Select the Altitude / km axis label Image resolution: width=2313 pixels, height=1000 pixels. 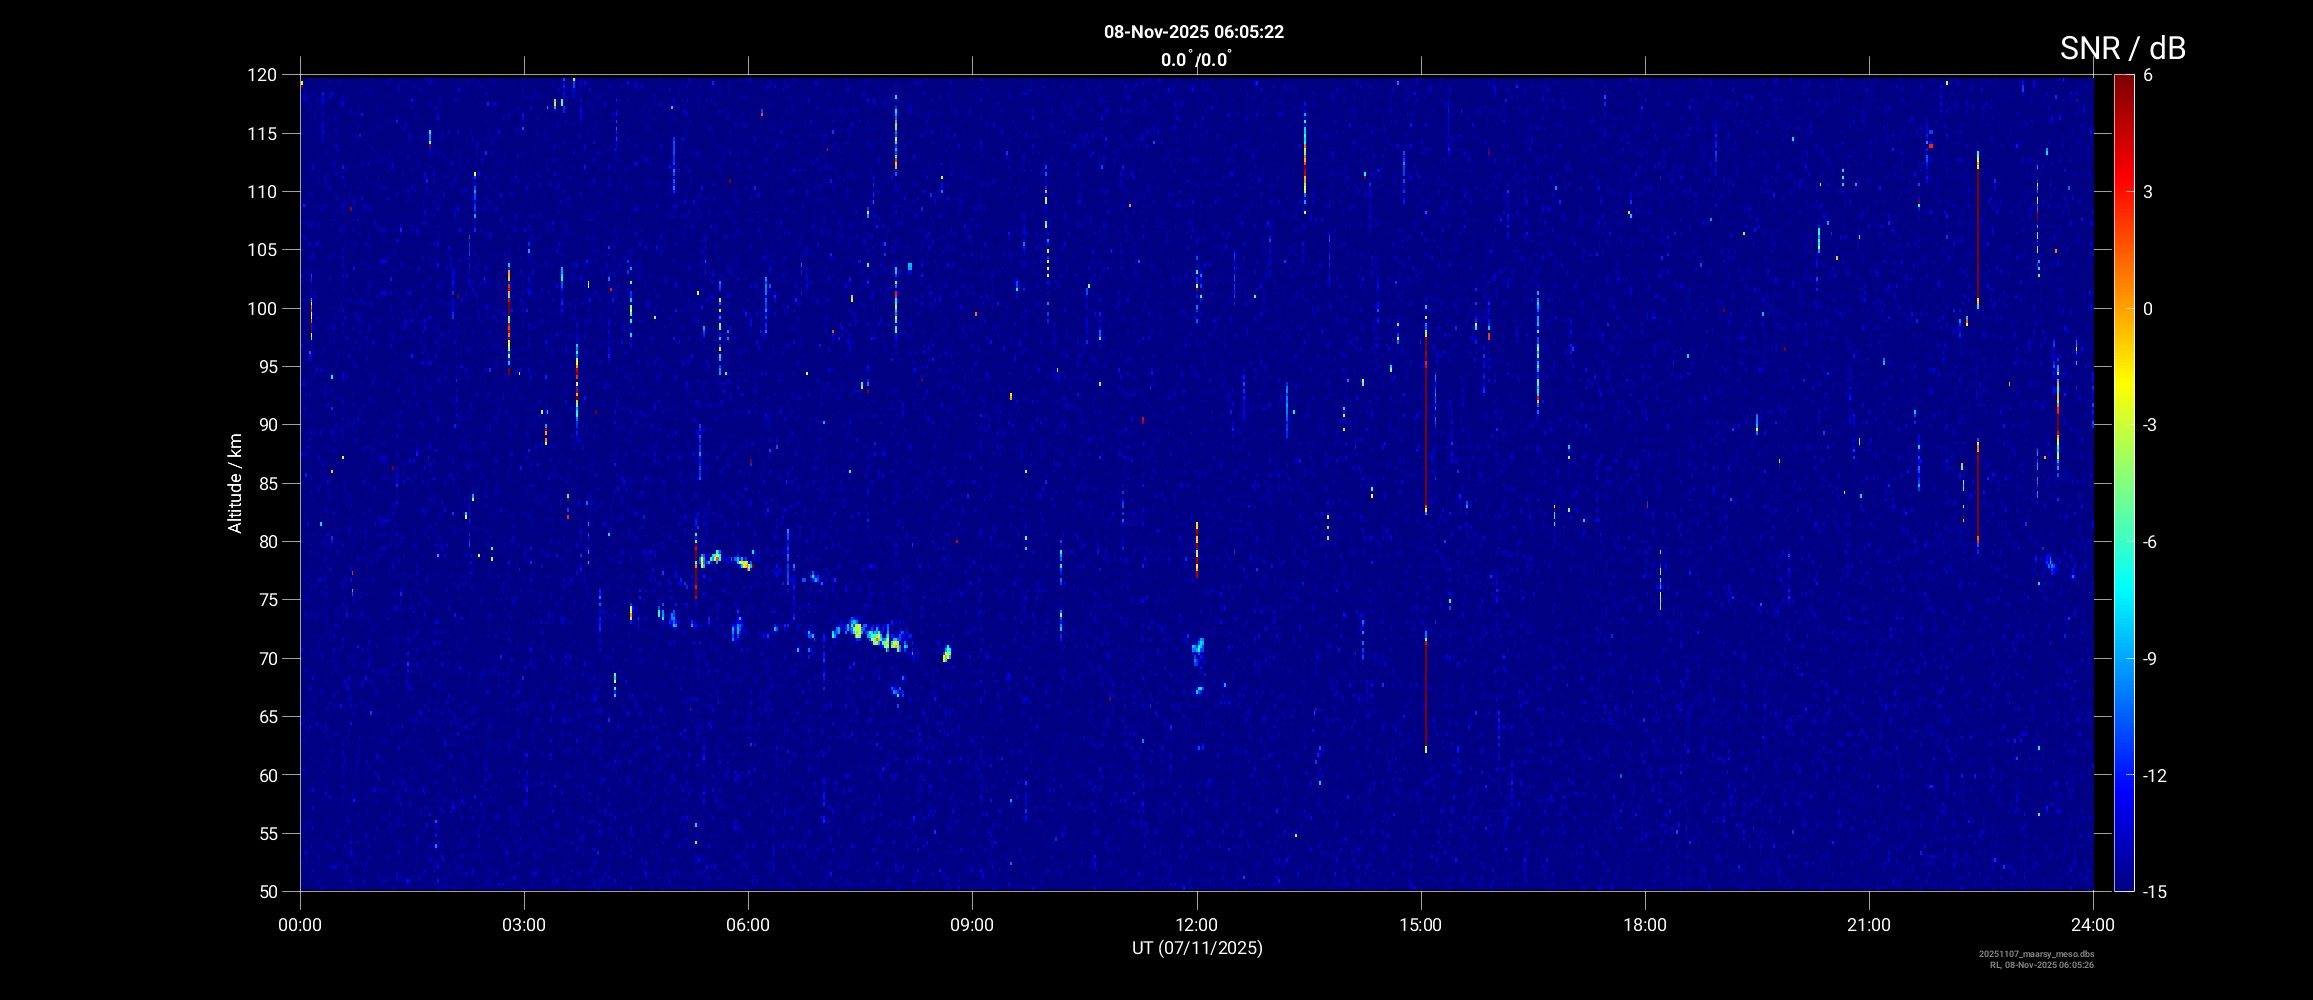pos(235,483)
